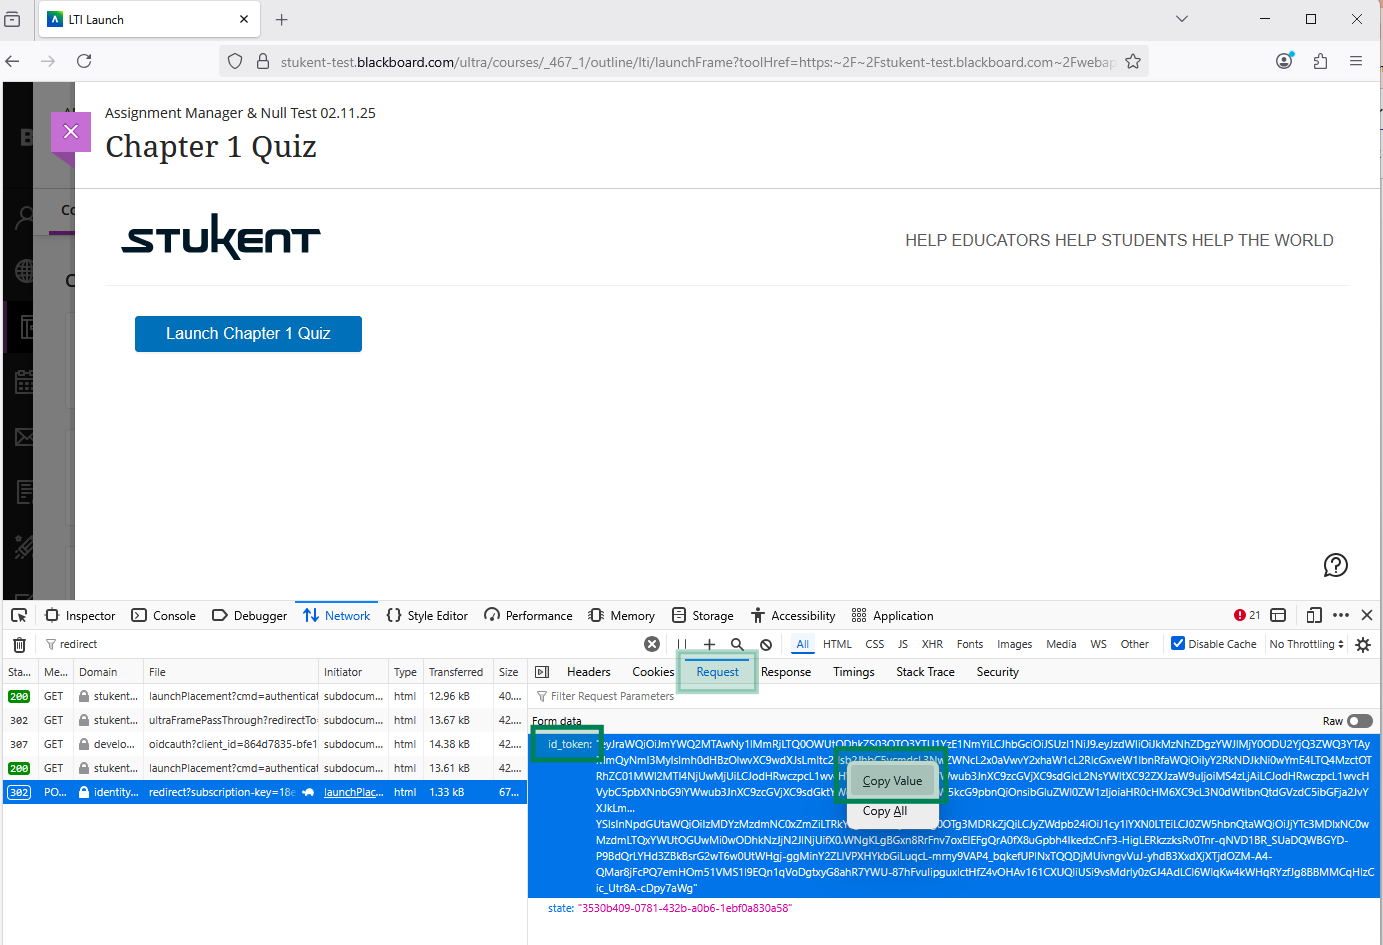This screenshot has height=945, width=1383.
Task: Open the Timings tab
Action: pyautogui.click(x=854, y=672)
